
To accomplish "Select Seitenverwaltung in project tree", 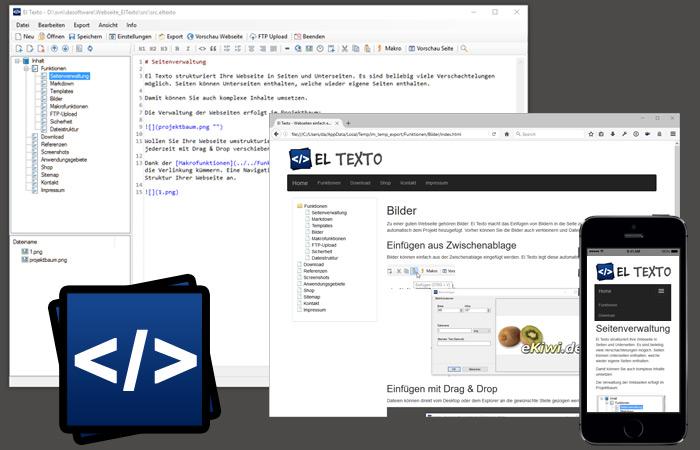I will coord(69,76).
